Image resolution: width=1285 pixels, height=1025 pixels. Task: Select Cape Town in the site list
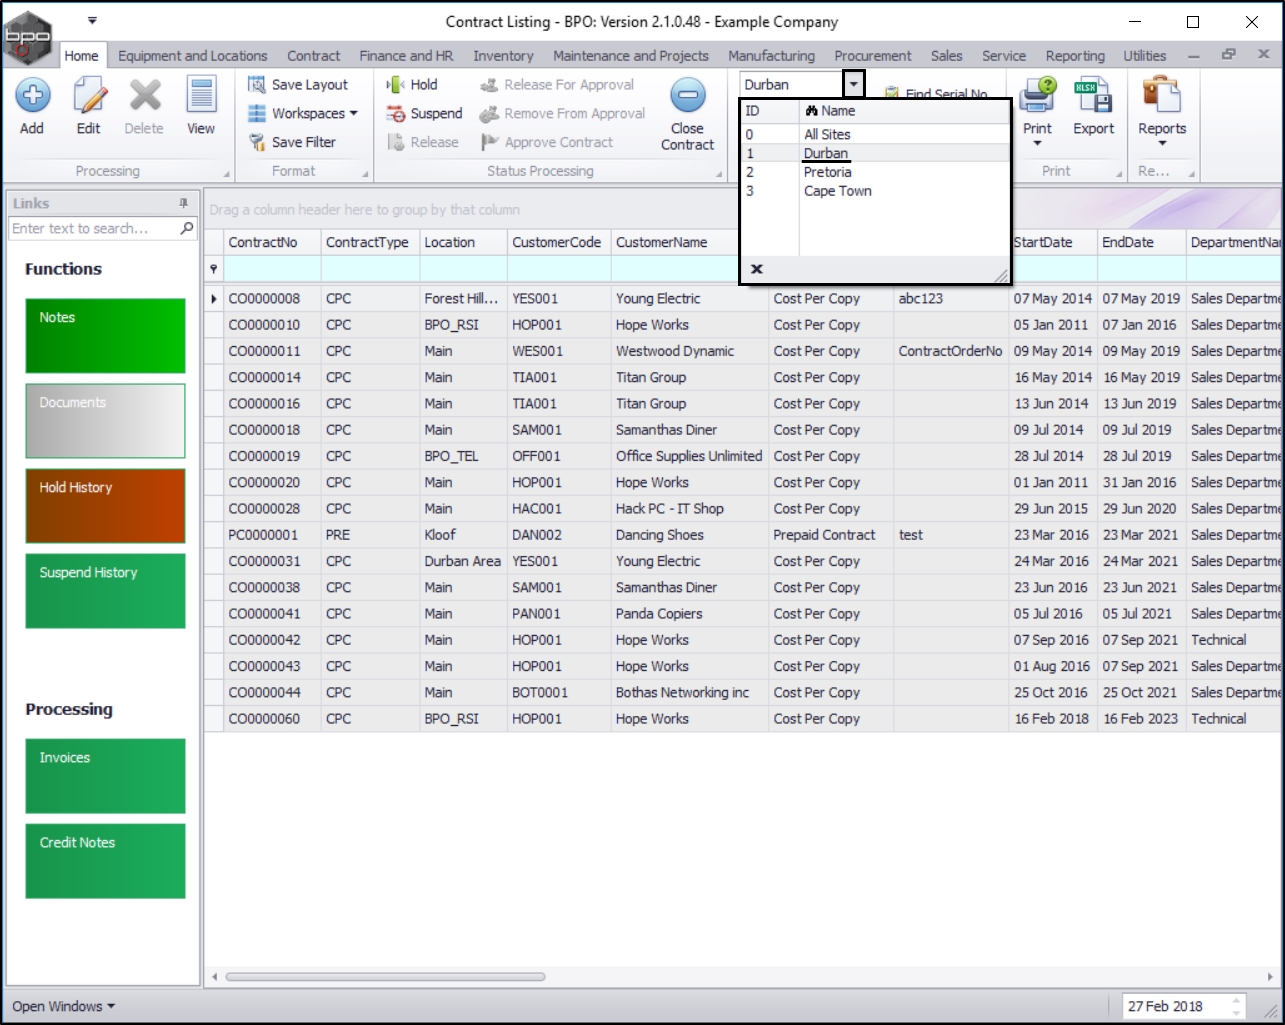(875, 191)
